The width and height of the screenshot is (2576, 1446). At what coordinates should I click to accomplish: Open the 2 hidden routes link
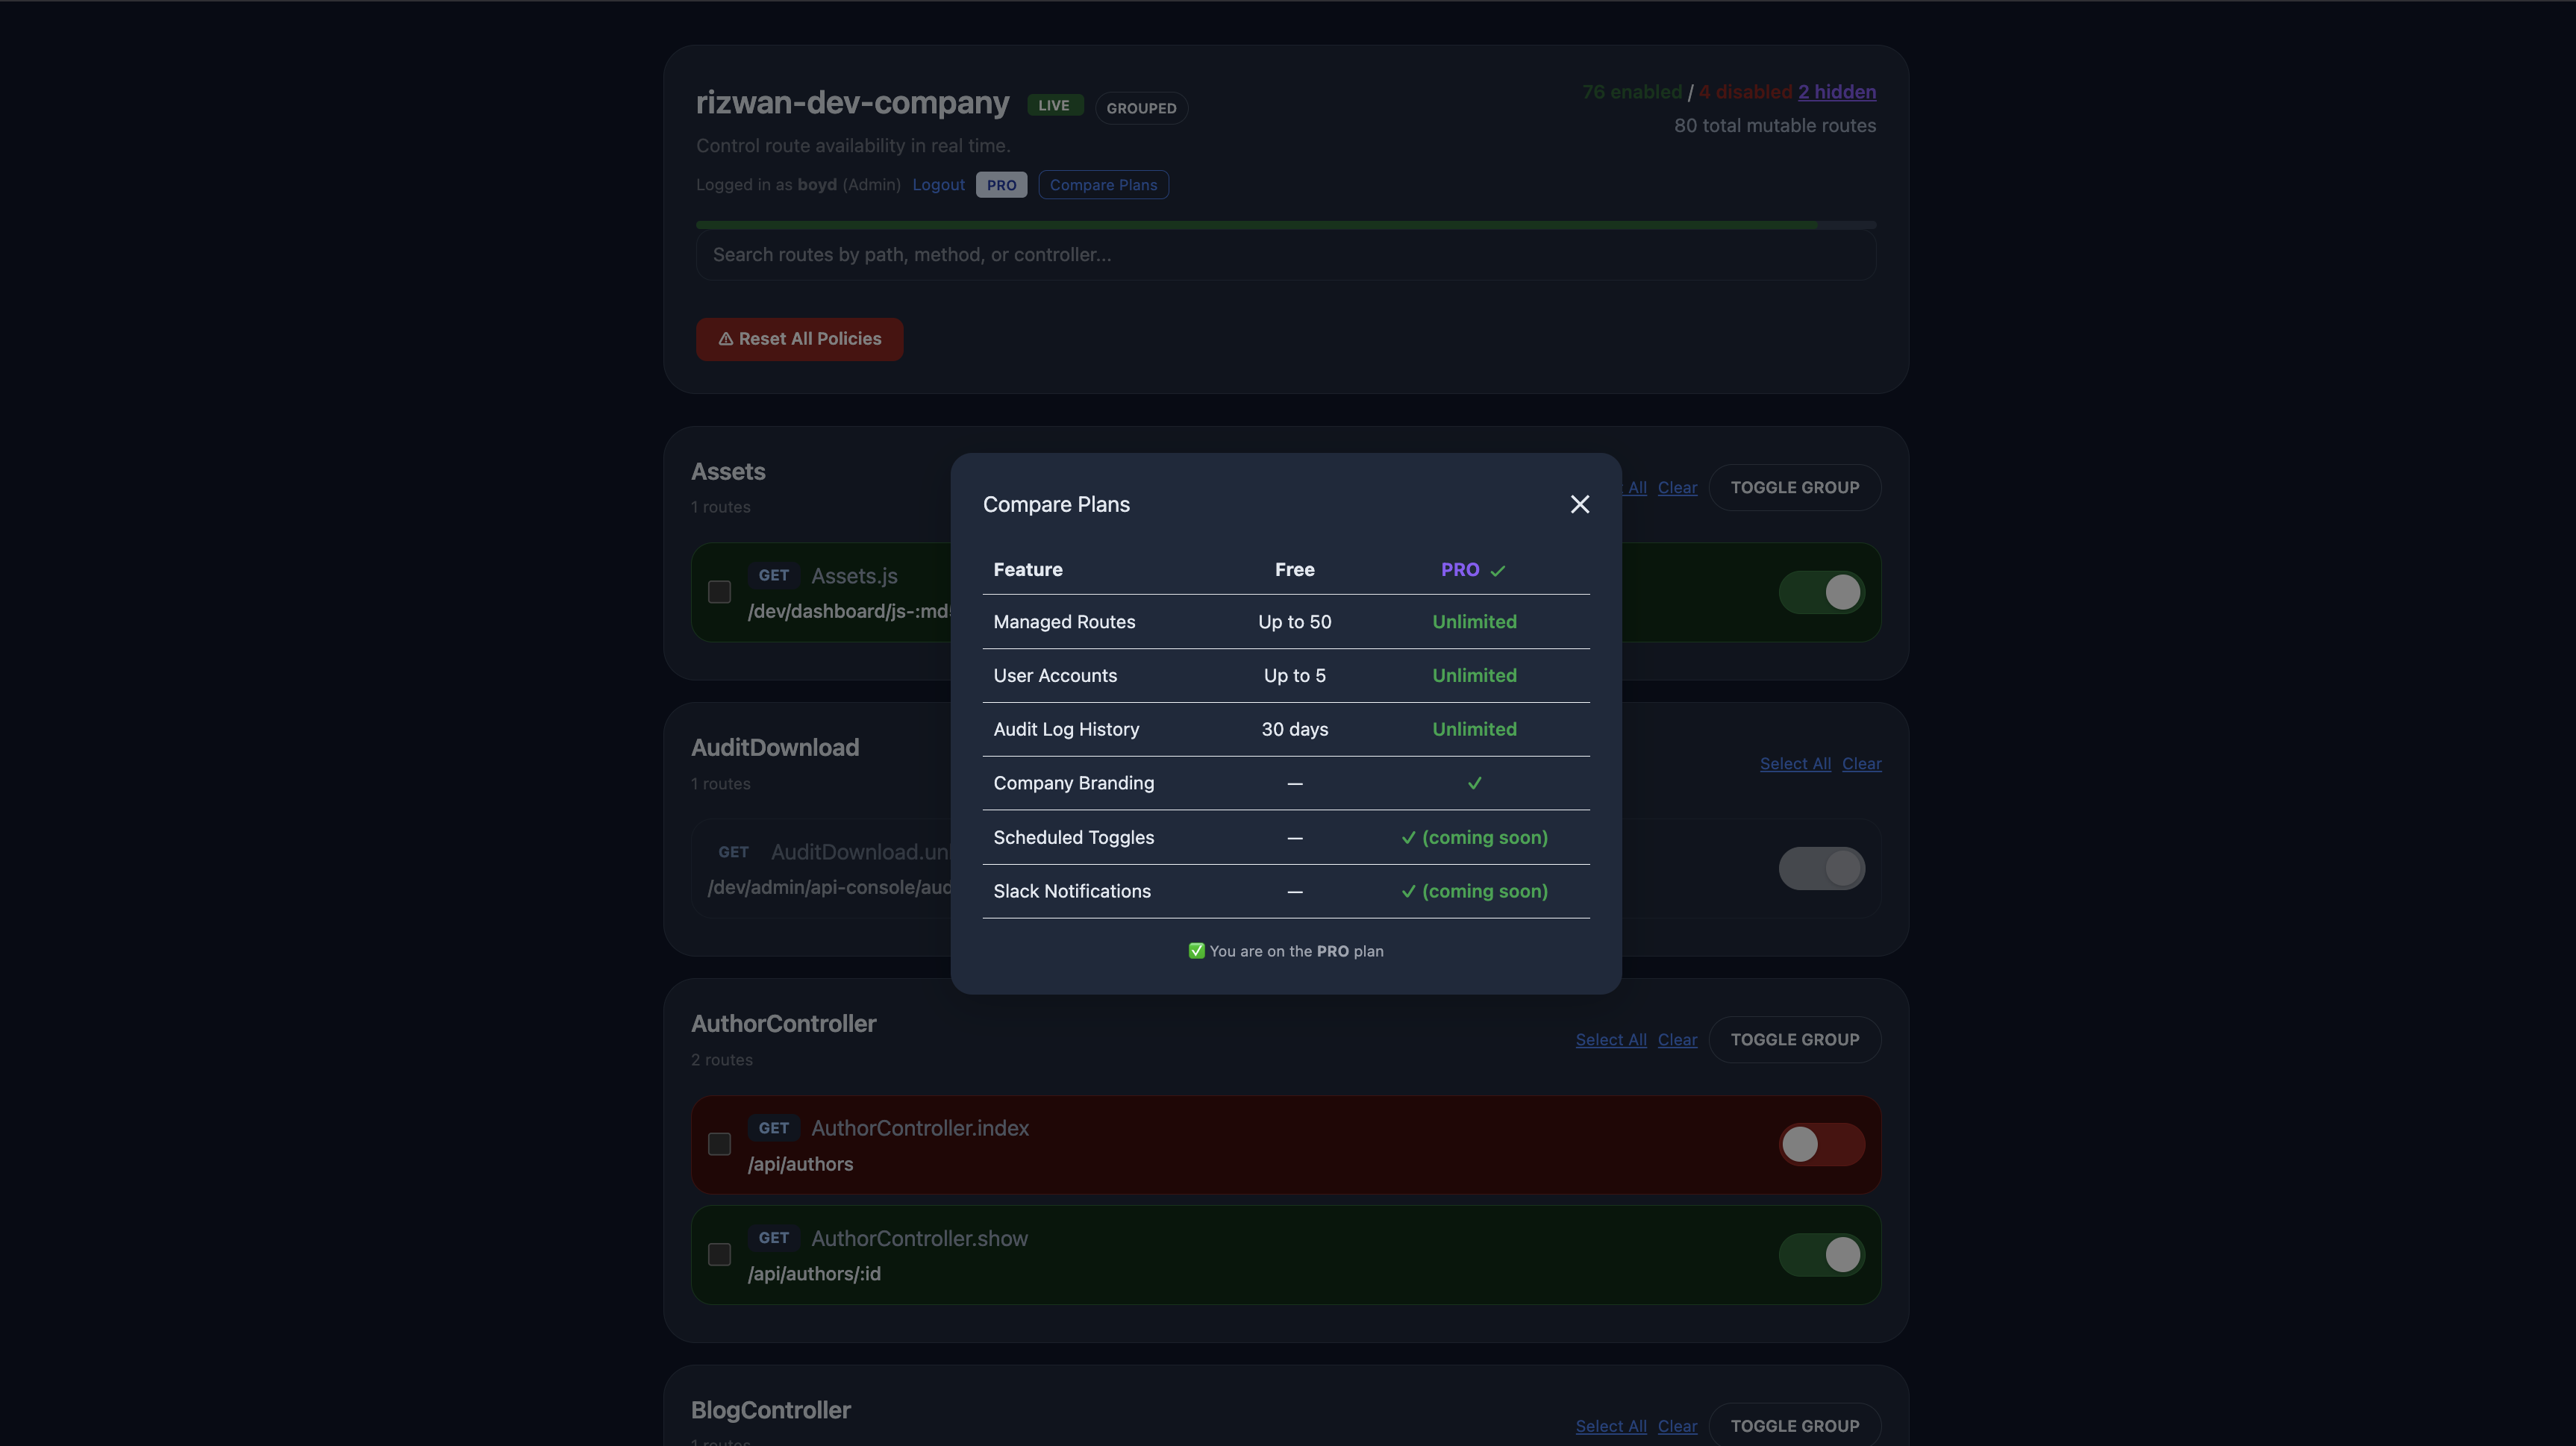pos(1836,92)
